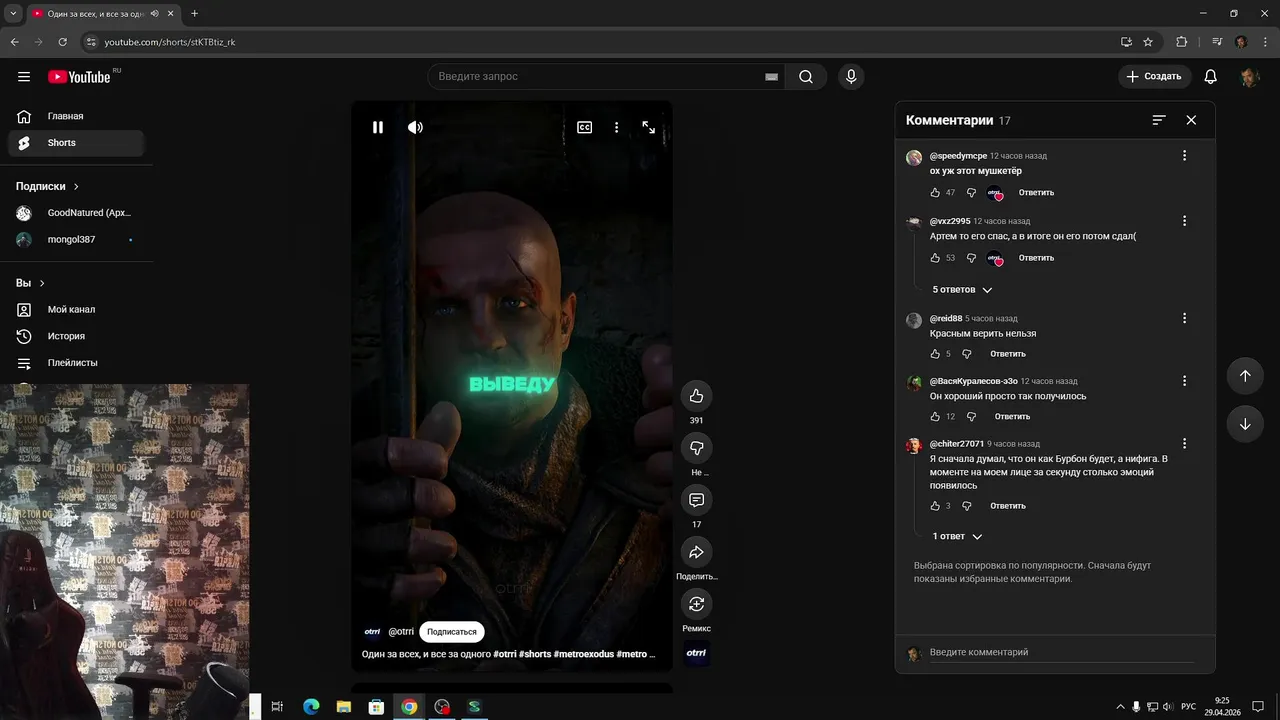Open options for @reid88 comment

(1184, 319)
